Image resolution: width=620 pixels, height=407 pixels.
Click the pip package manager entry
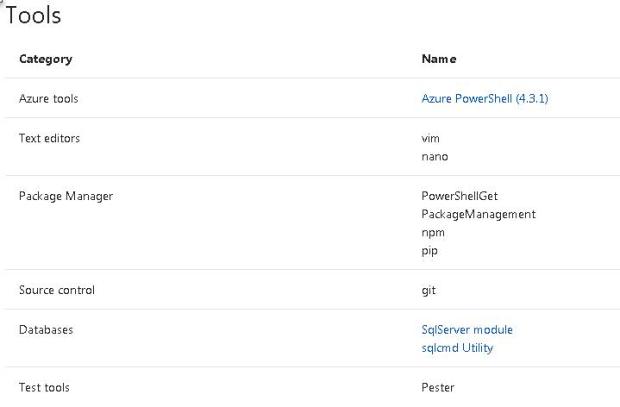[x=430, y=251]
